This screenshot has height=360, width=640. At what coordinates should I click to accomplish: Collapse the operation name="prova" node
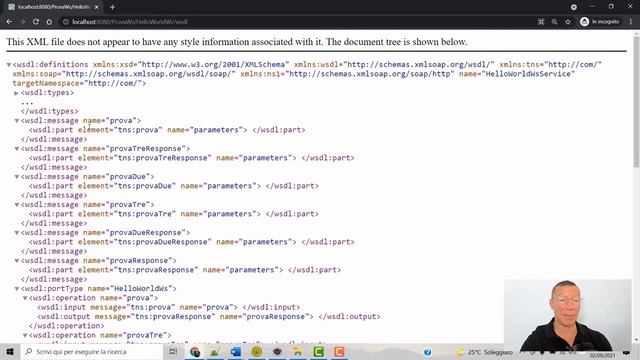tap(25, 298)
